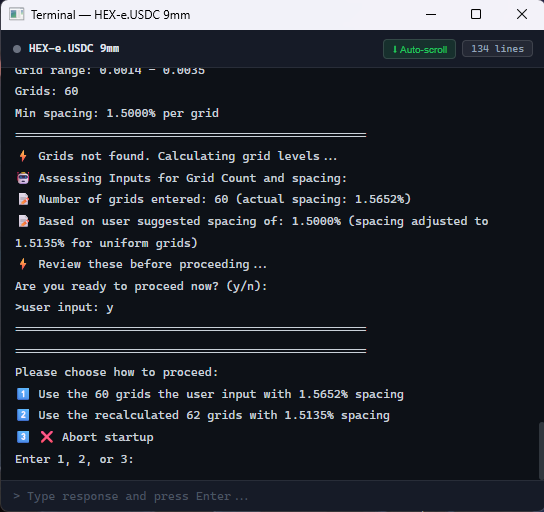Close the terminal window

(x=521, y=15)
